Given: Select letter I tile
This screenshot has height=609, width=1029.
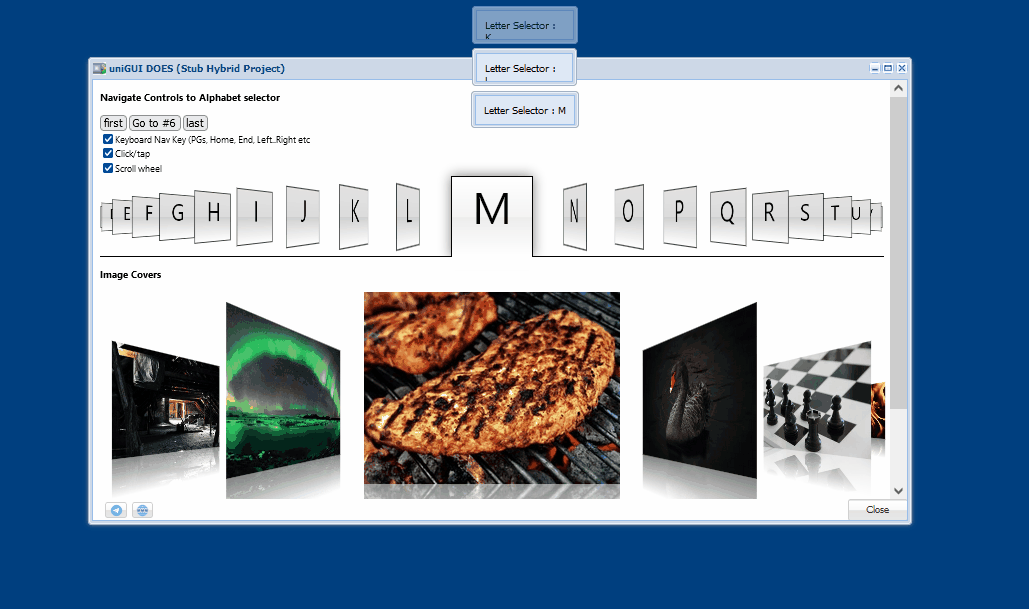Looking at the screenshot, I should click(x=255, y=215).
